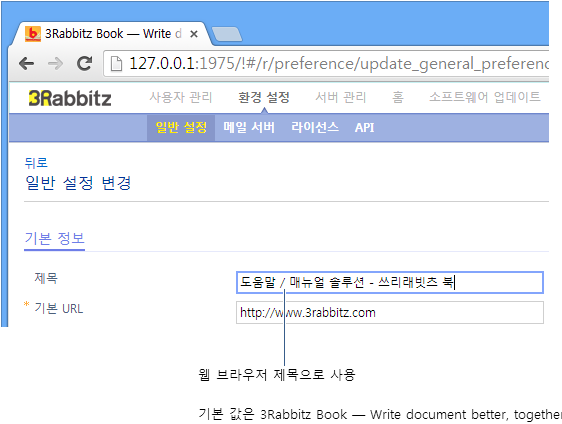Open 사용자 관리 menu

point(181,97)
